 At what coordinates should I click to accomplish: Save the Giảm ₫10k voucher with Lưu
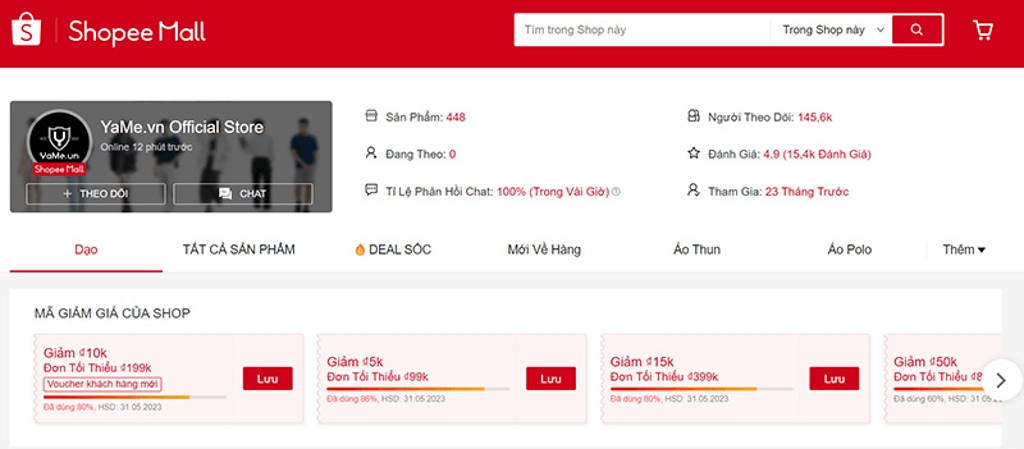point(268,379)
